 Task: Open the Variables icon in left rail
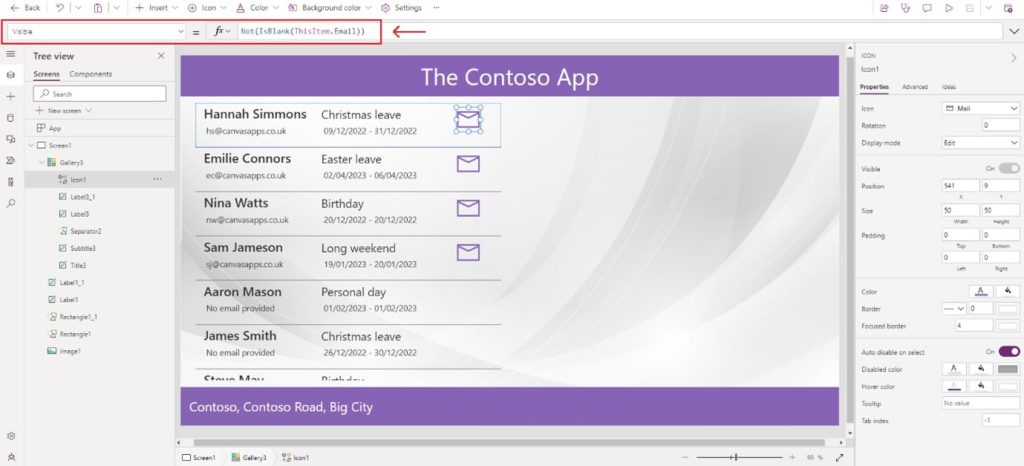point(10,182)
